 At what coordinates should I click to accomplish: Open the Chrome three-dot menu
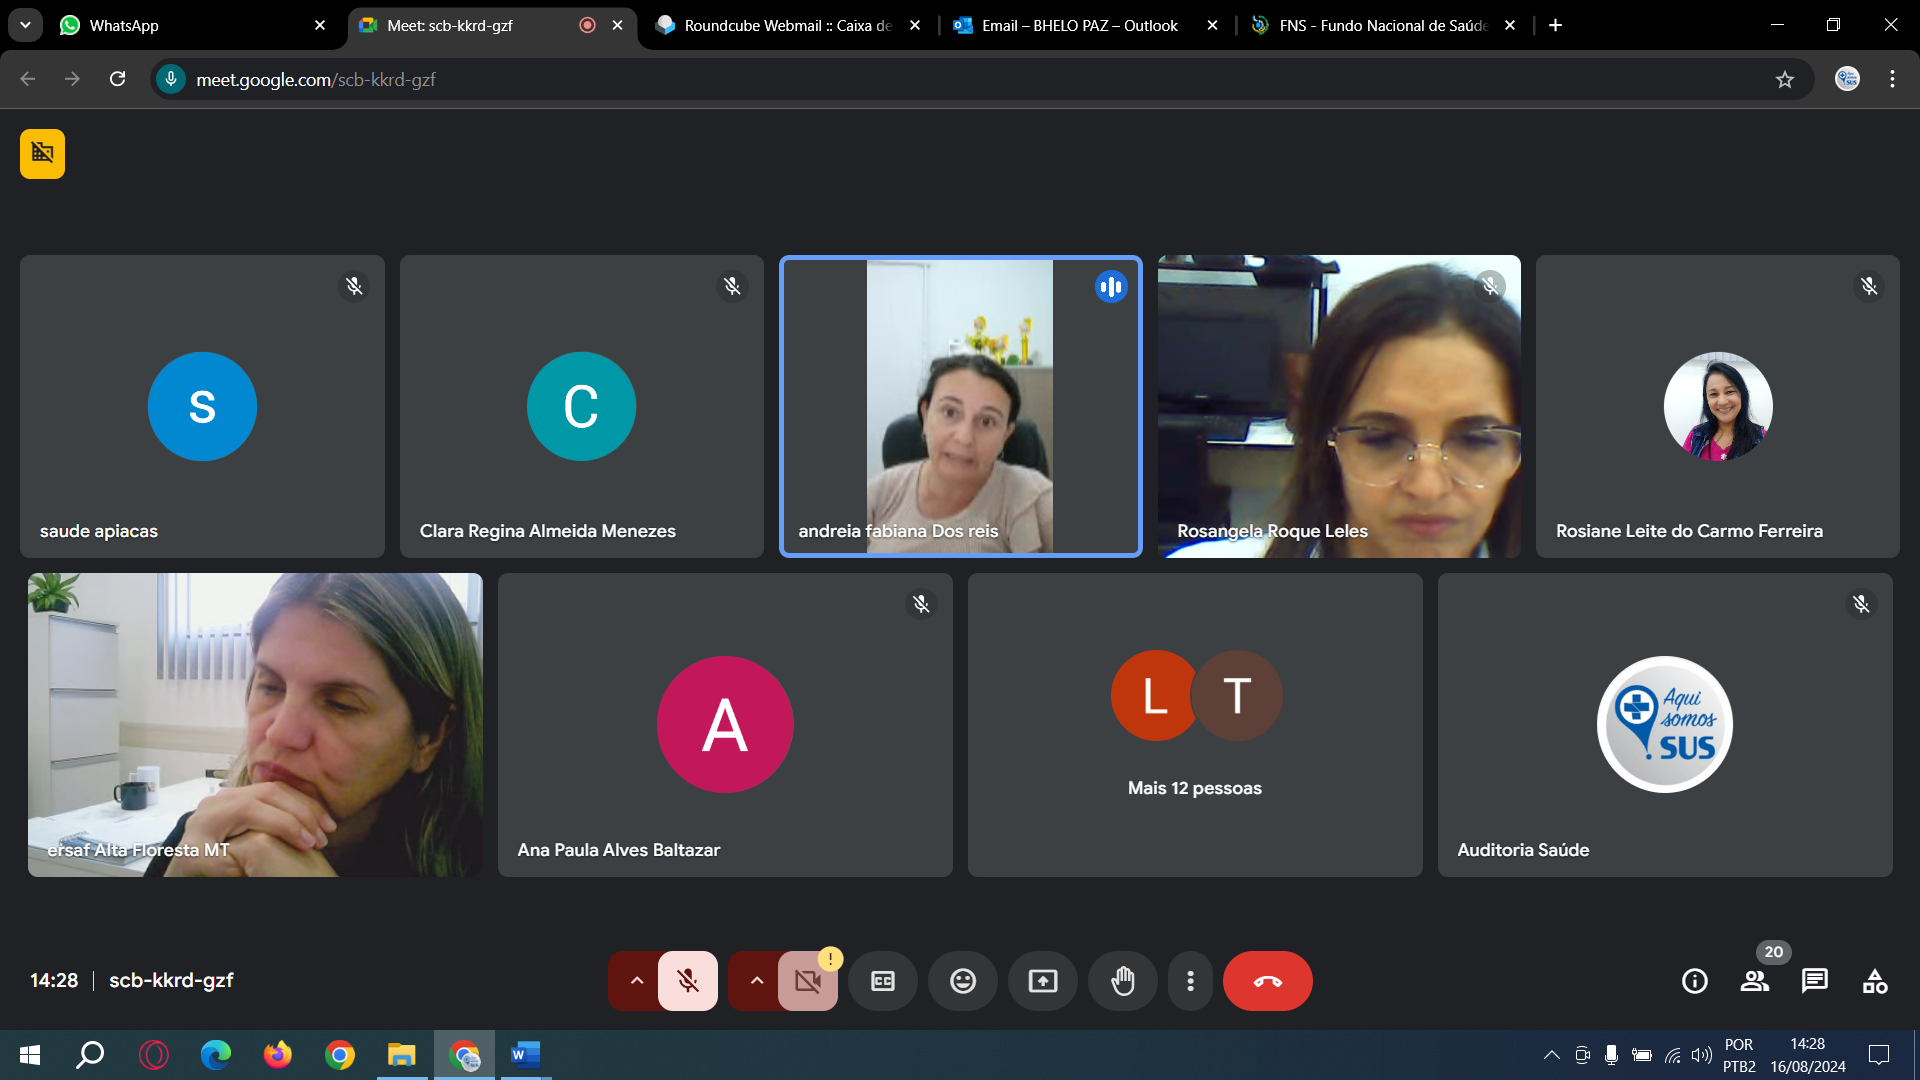pyautogui.click(x=1892, y=79)
